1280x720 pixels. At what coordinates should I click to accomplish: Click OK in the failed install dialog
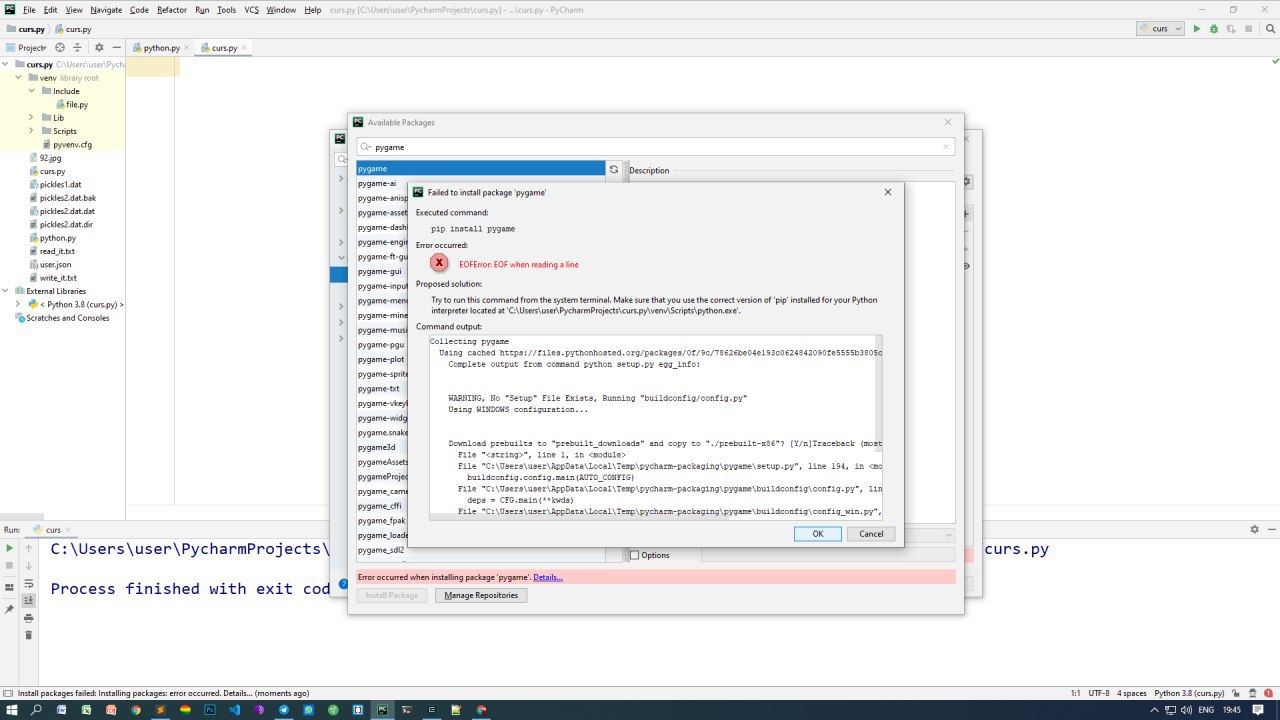(817, 534)
